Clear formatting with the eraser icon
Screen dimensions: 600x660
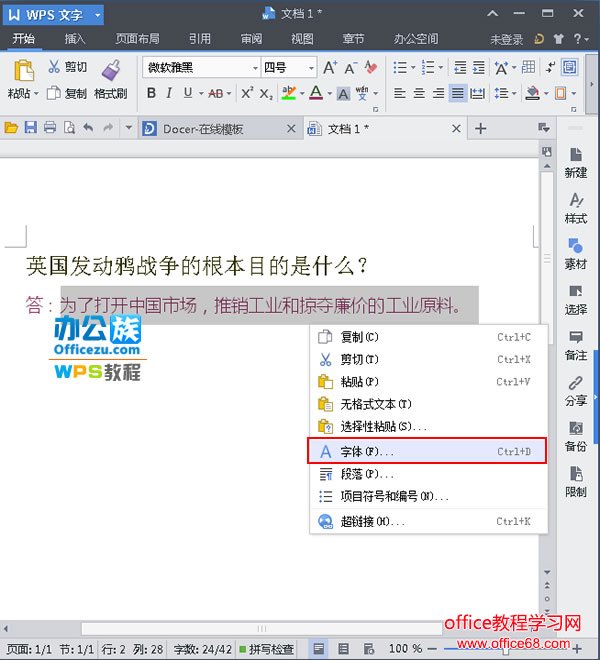pyautogui.click(x=371, y=67)
